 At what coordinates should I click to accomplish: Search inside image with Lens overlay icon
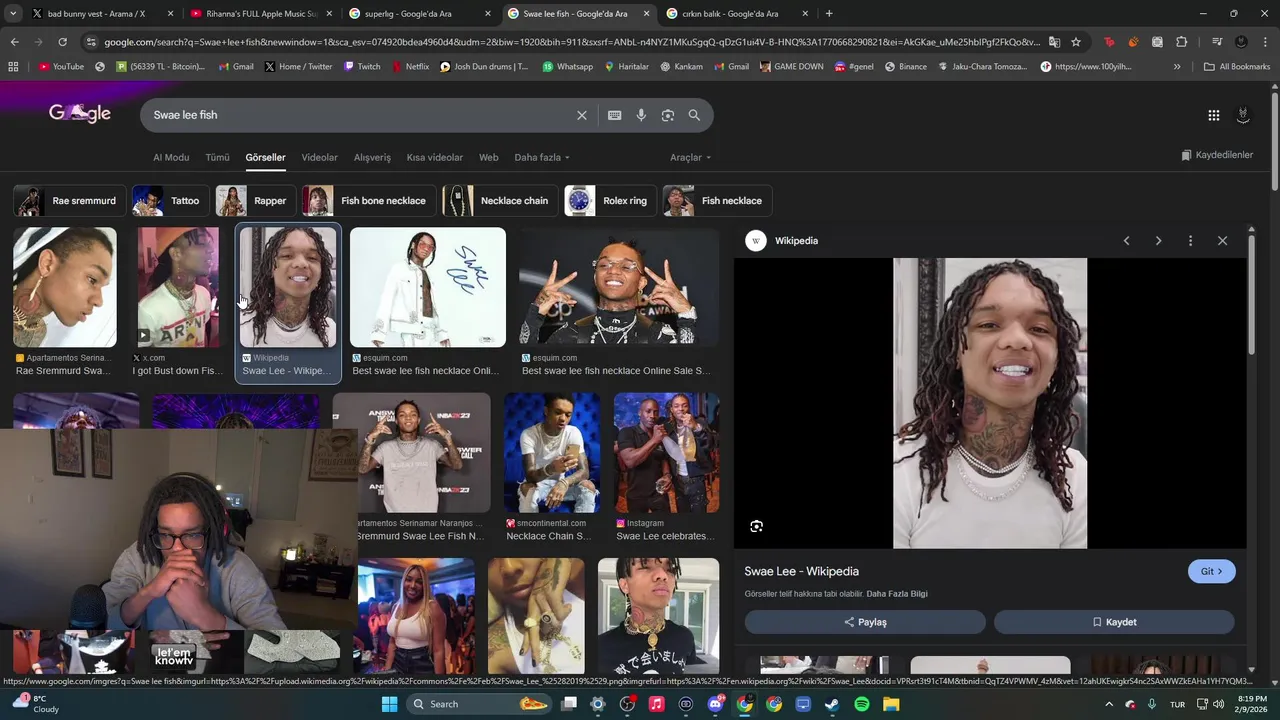[x=757, y=526]
